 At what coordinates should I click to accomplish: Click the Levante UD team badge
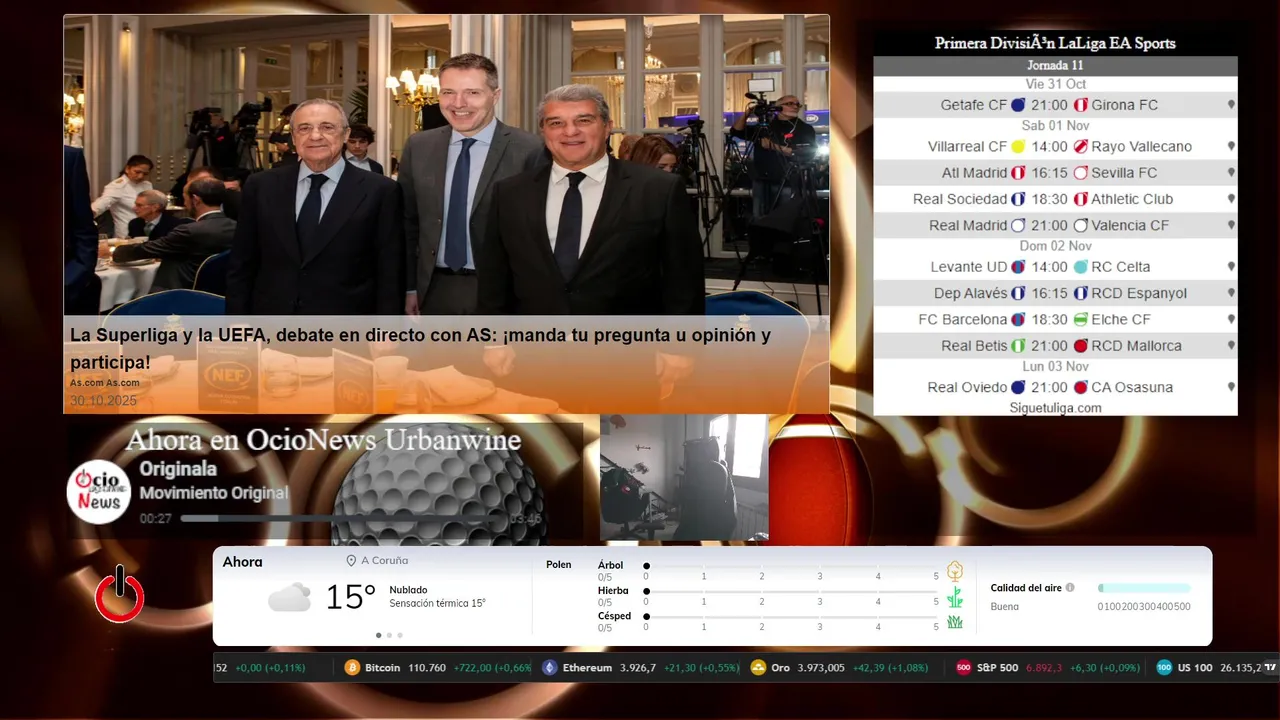tap(1018, 267)
